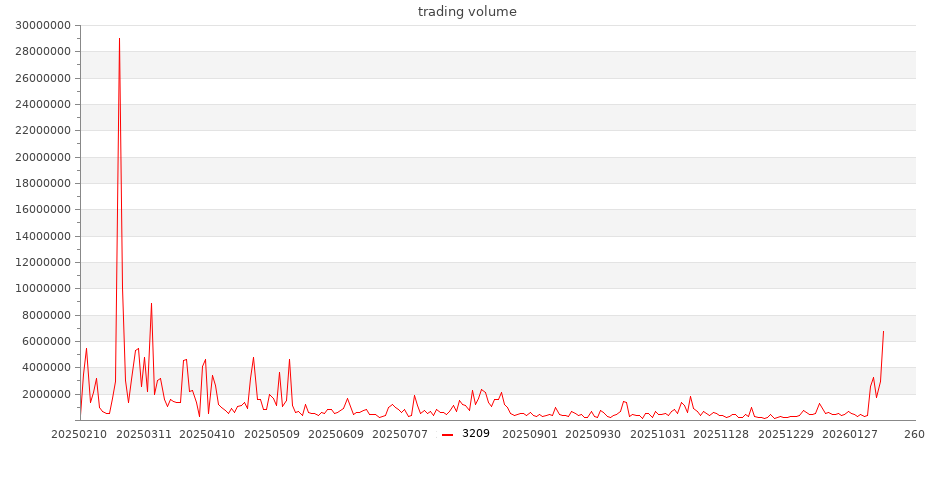
Task: Click the 20250410 date label
Action: pyautogui.click(x=207, y=434)
